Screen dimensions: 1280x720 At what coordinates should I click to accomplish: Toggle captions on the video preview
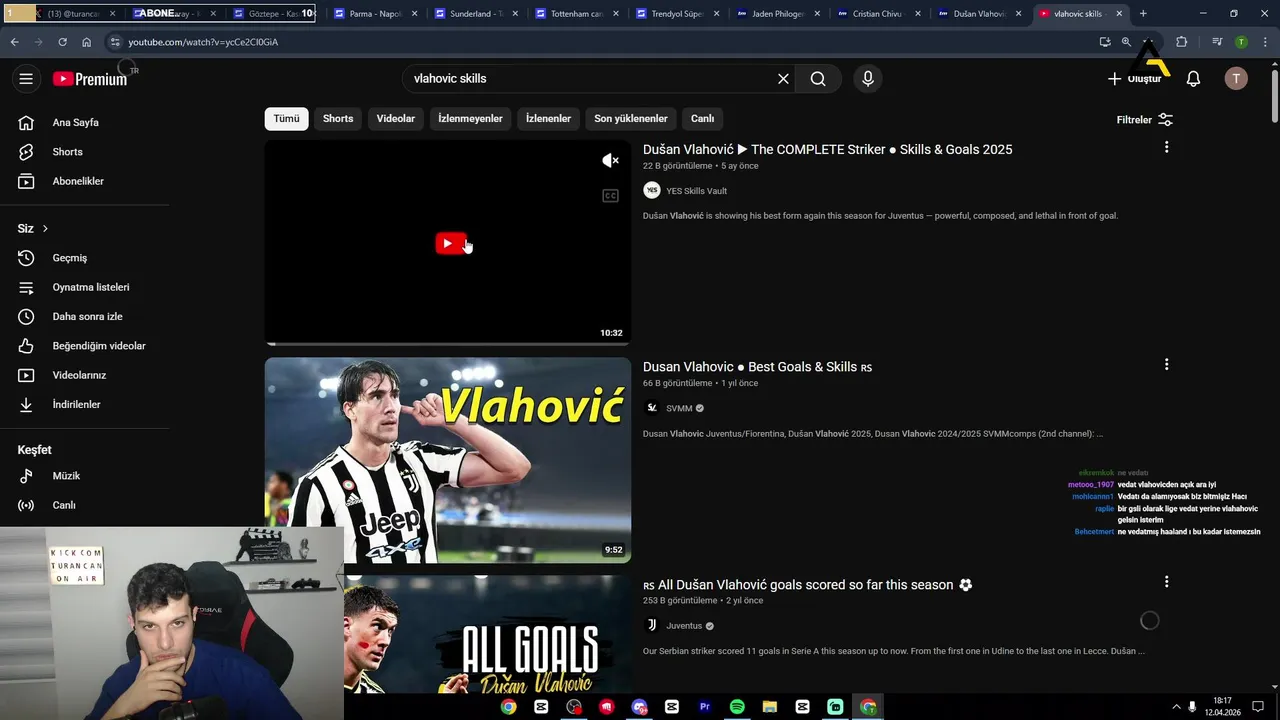(610, 196)
